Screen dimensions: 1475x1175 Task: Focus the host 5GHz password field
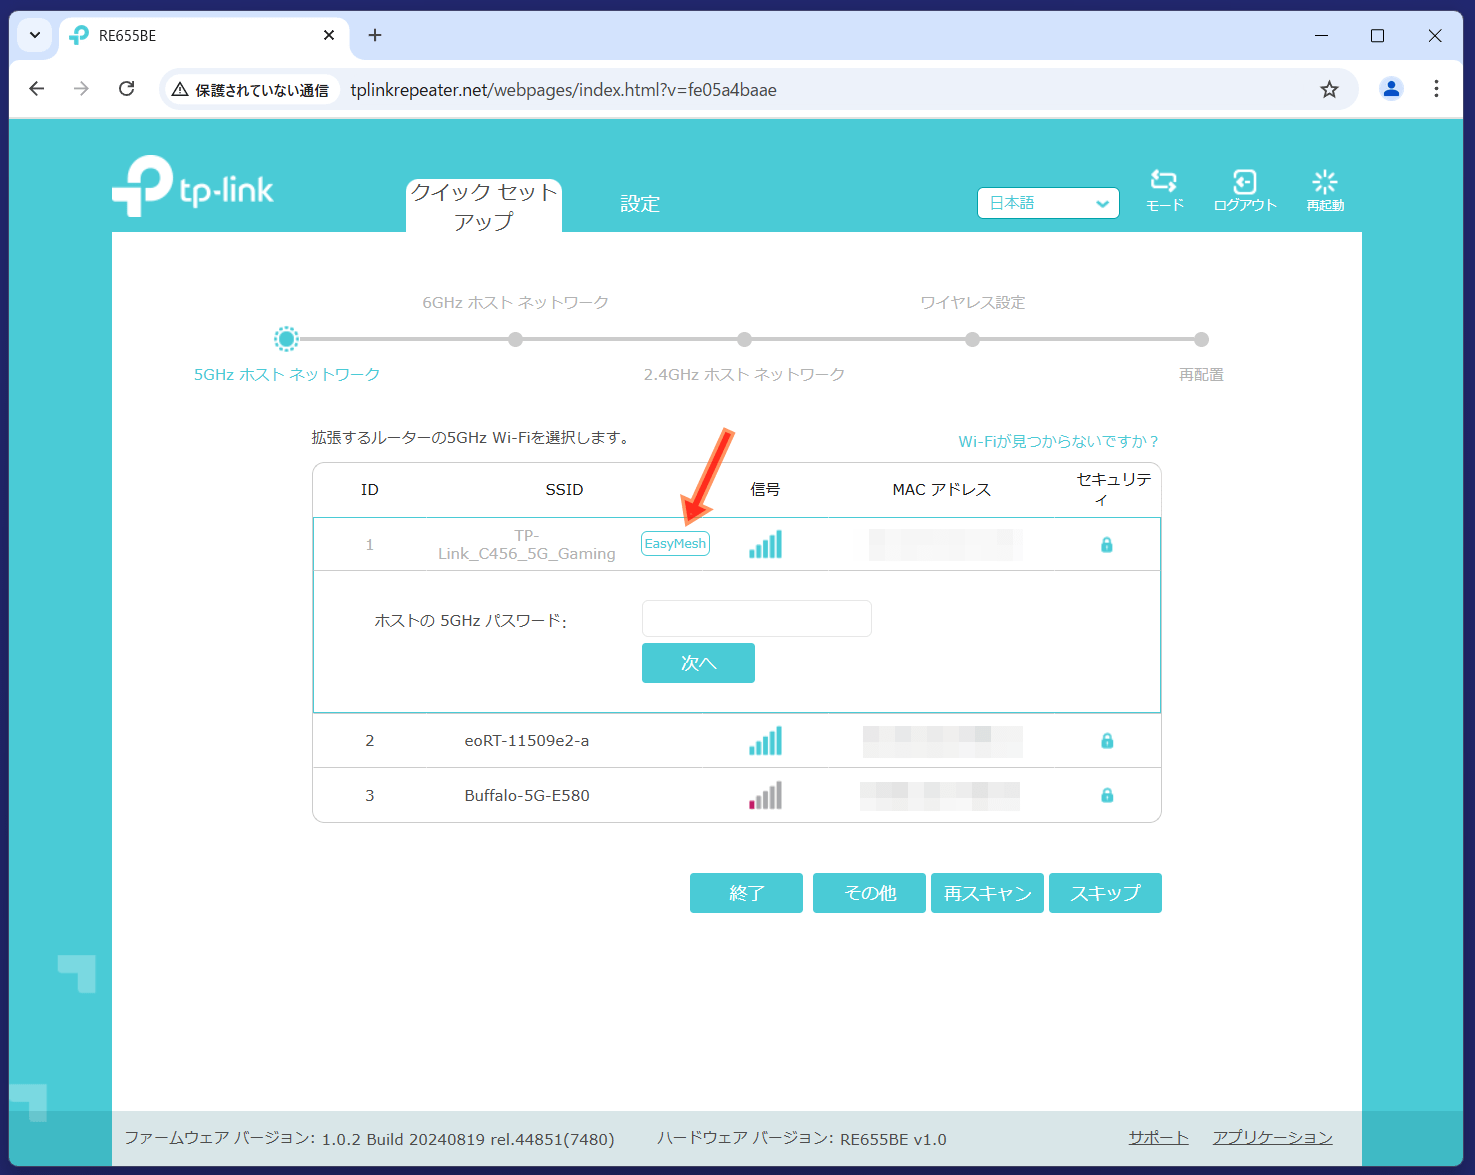757,618
